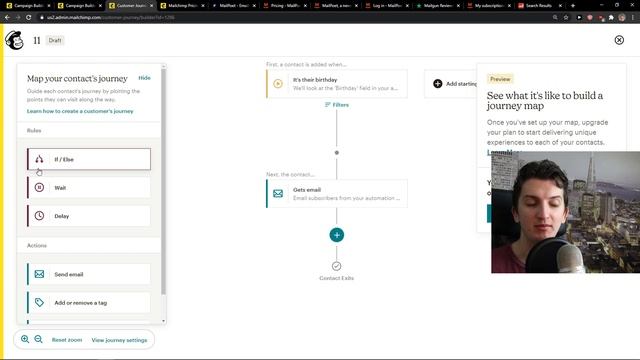Choose the Add or remove a tag icon
Image resolution: width=640 pixels, height=360 pixels.
(x=39, y=302)
